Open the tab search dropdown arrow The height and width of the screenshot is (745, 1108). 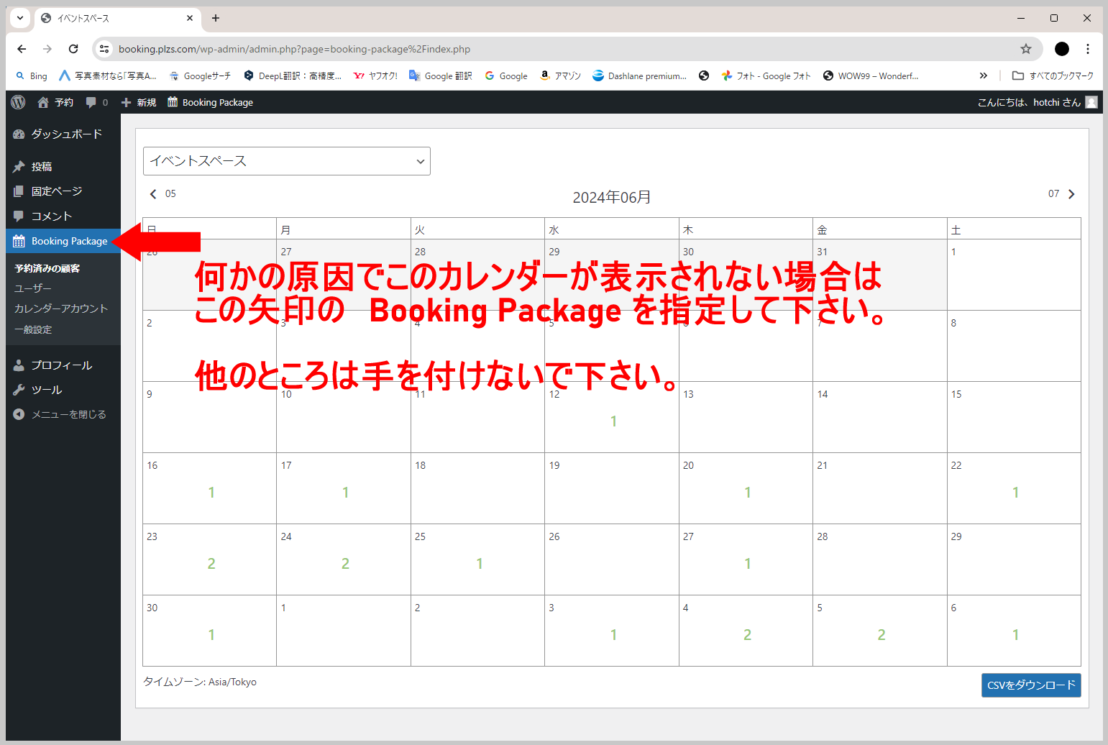[x=20, y=18]
